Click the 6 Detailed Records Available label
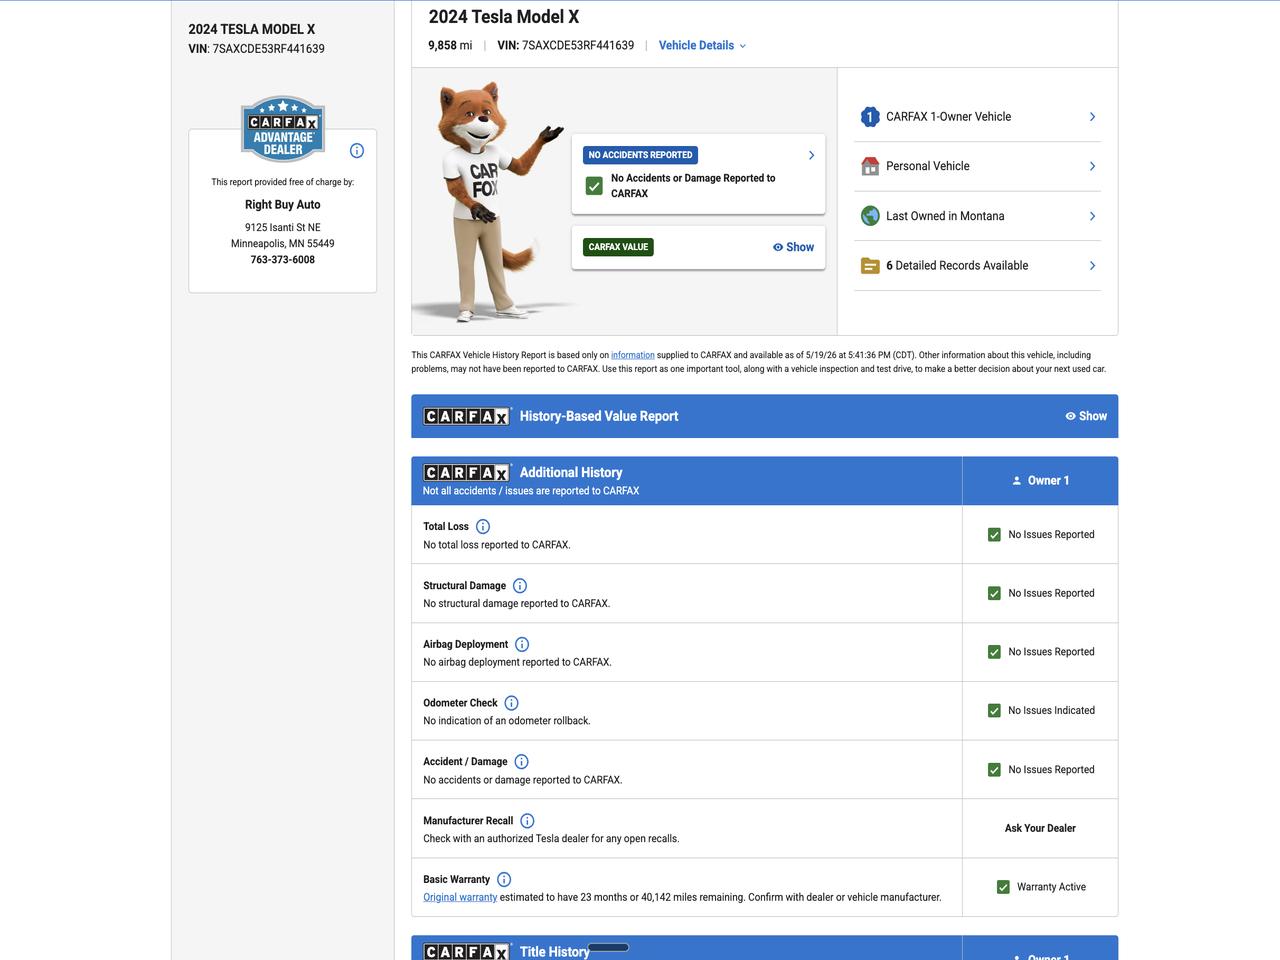The height and width of the screenshot is (960, 1280). pos(957,266)
